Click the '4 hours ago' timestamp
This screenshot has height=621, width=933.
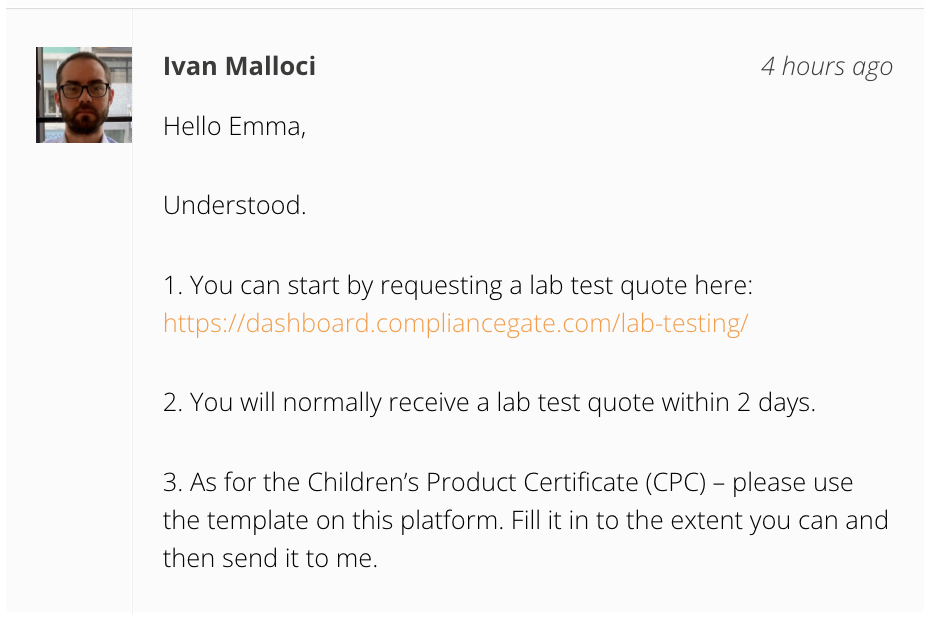(x=827, y=67)
